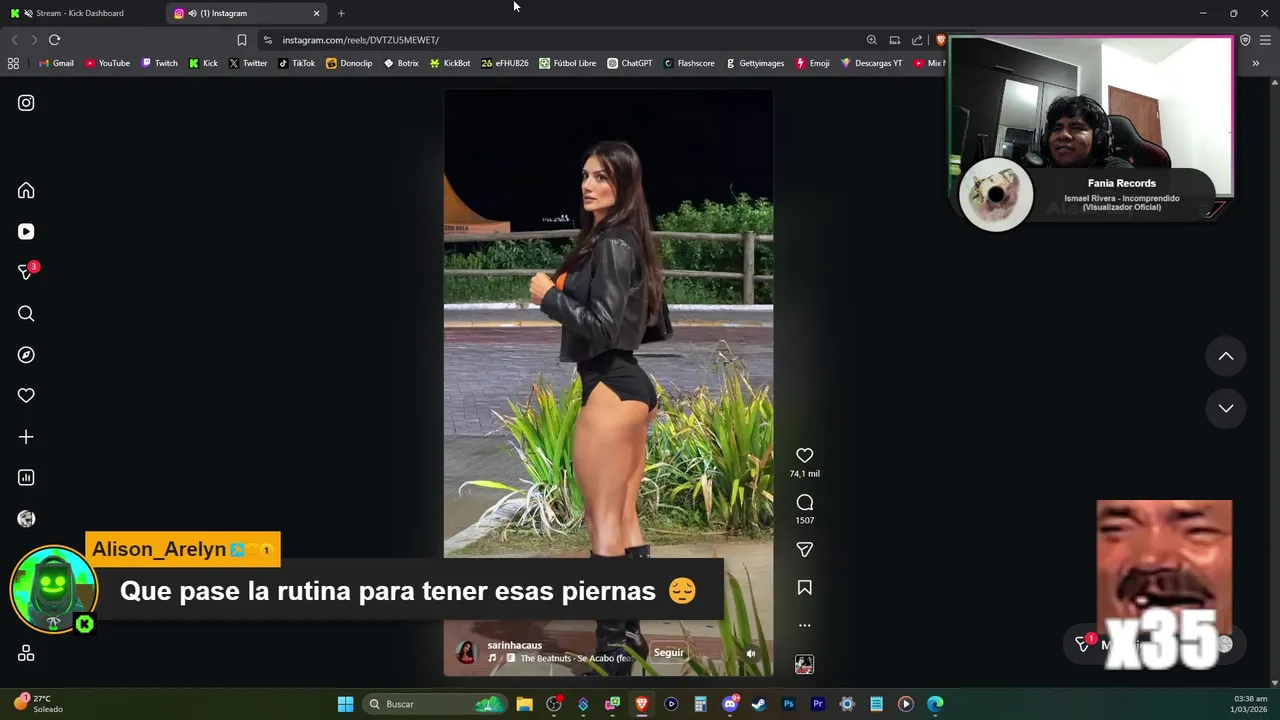Viewport: 1280px width, 720px height.
Task: Go to the previous reel with up arrow
Action: (1226, 356)
